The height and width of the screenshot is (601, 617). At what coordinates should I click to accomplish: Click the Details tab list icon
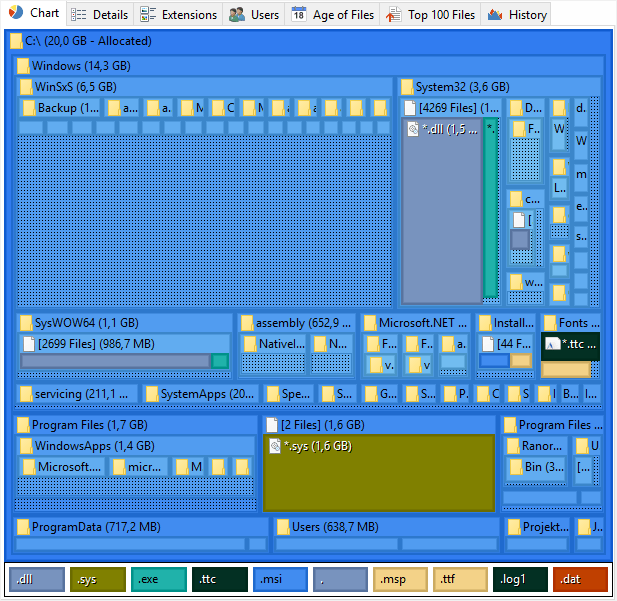pyautogui.click(x=79, y=15)
